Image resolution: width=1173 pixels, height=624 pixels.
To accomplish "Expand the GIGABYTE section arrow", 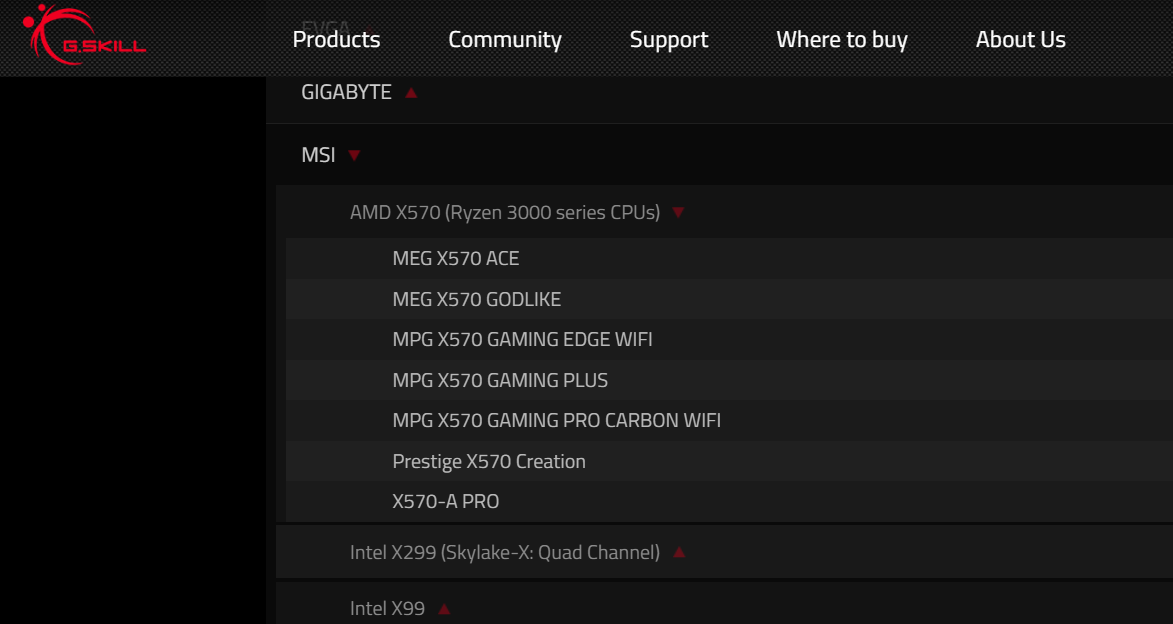I will tap(411, 93).
